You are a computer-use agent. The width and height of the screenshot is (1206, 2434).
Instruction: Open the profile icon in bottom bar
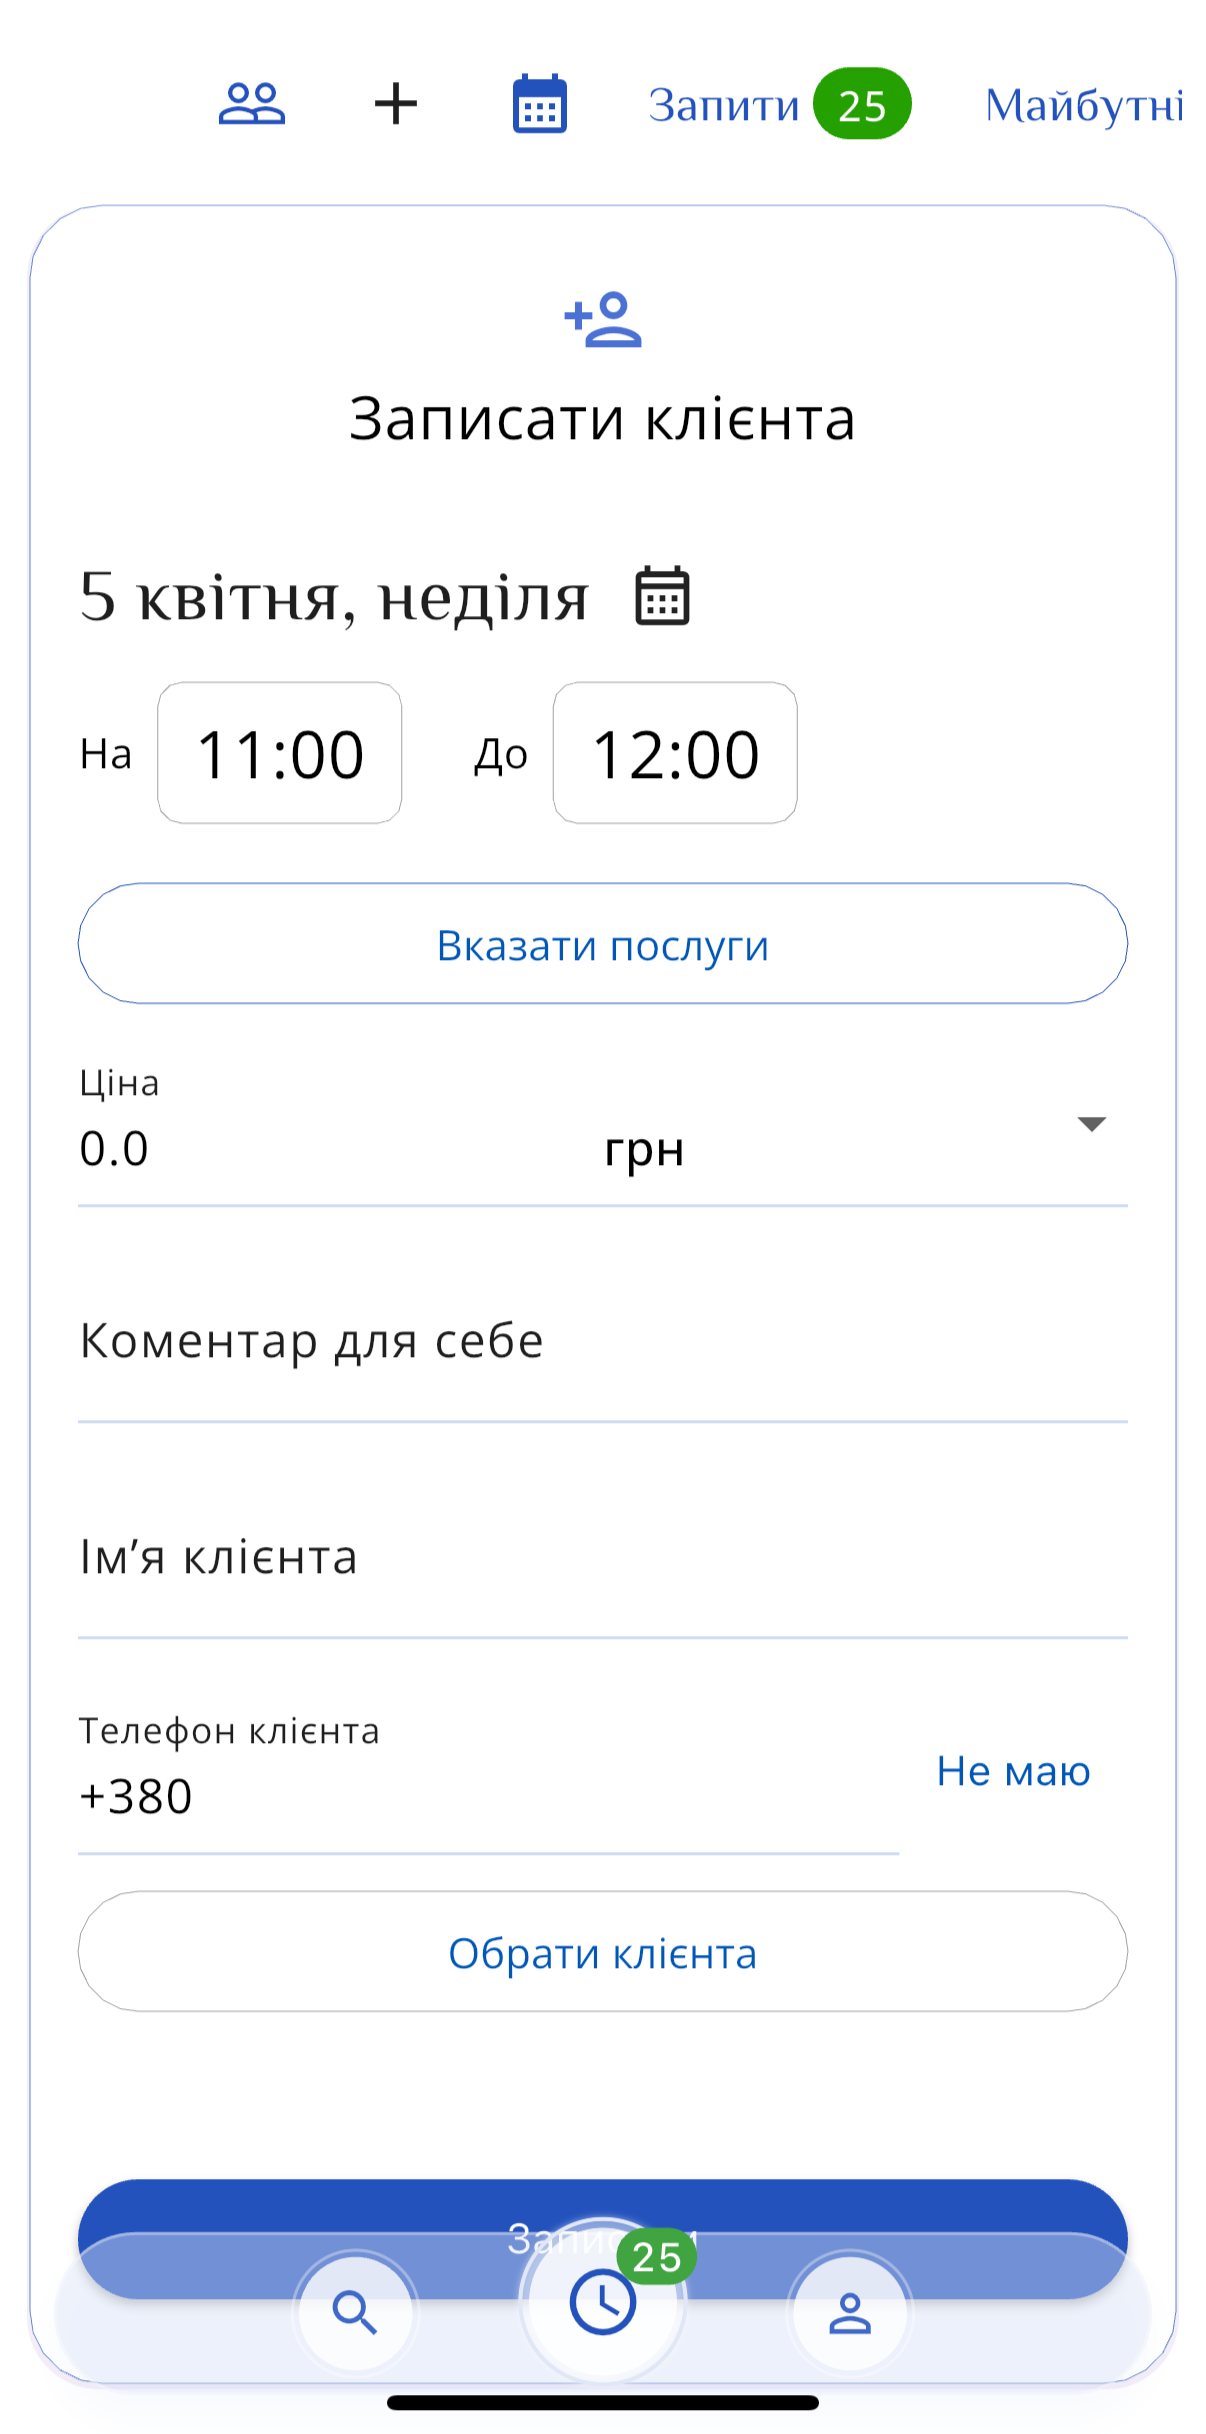point(850,2312)
